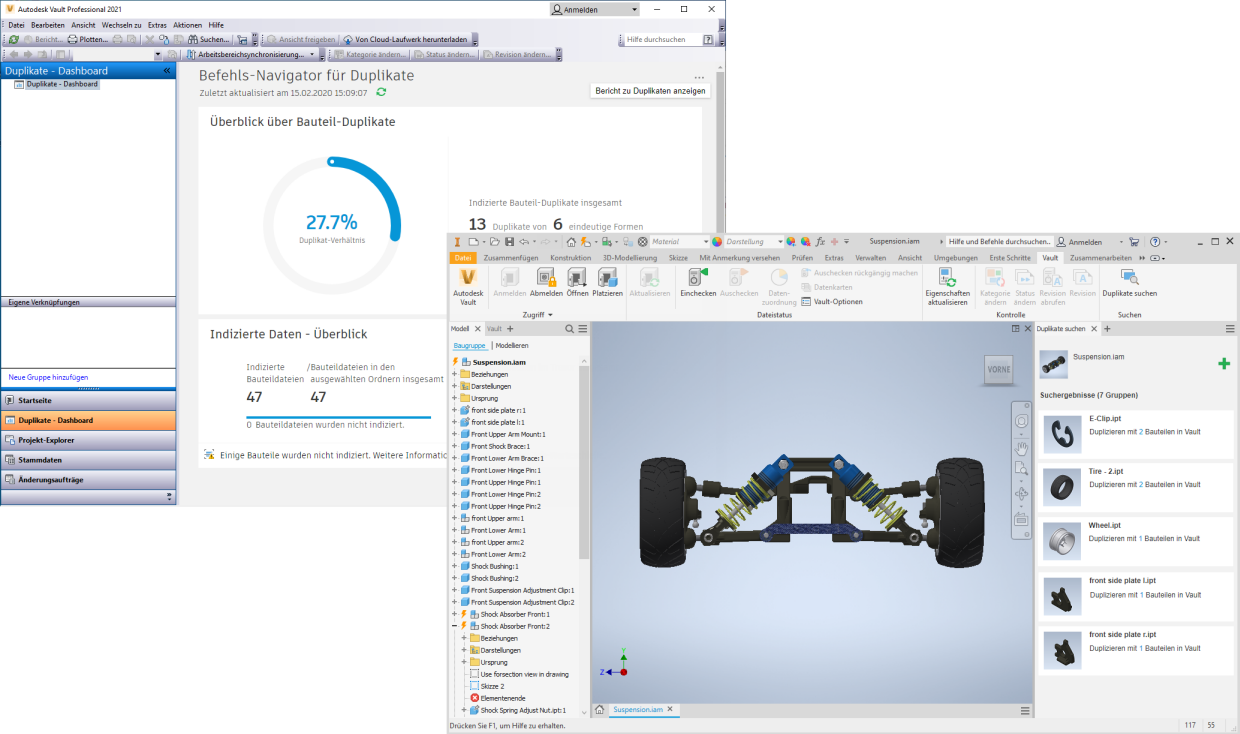
Task: Click the hamburger menu in Duplikate suchen panel
Action: (x=1230, y=329)
